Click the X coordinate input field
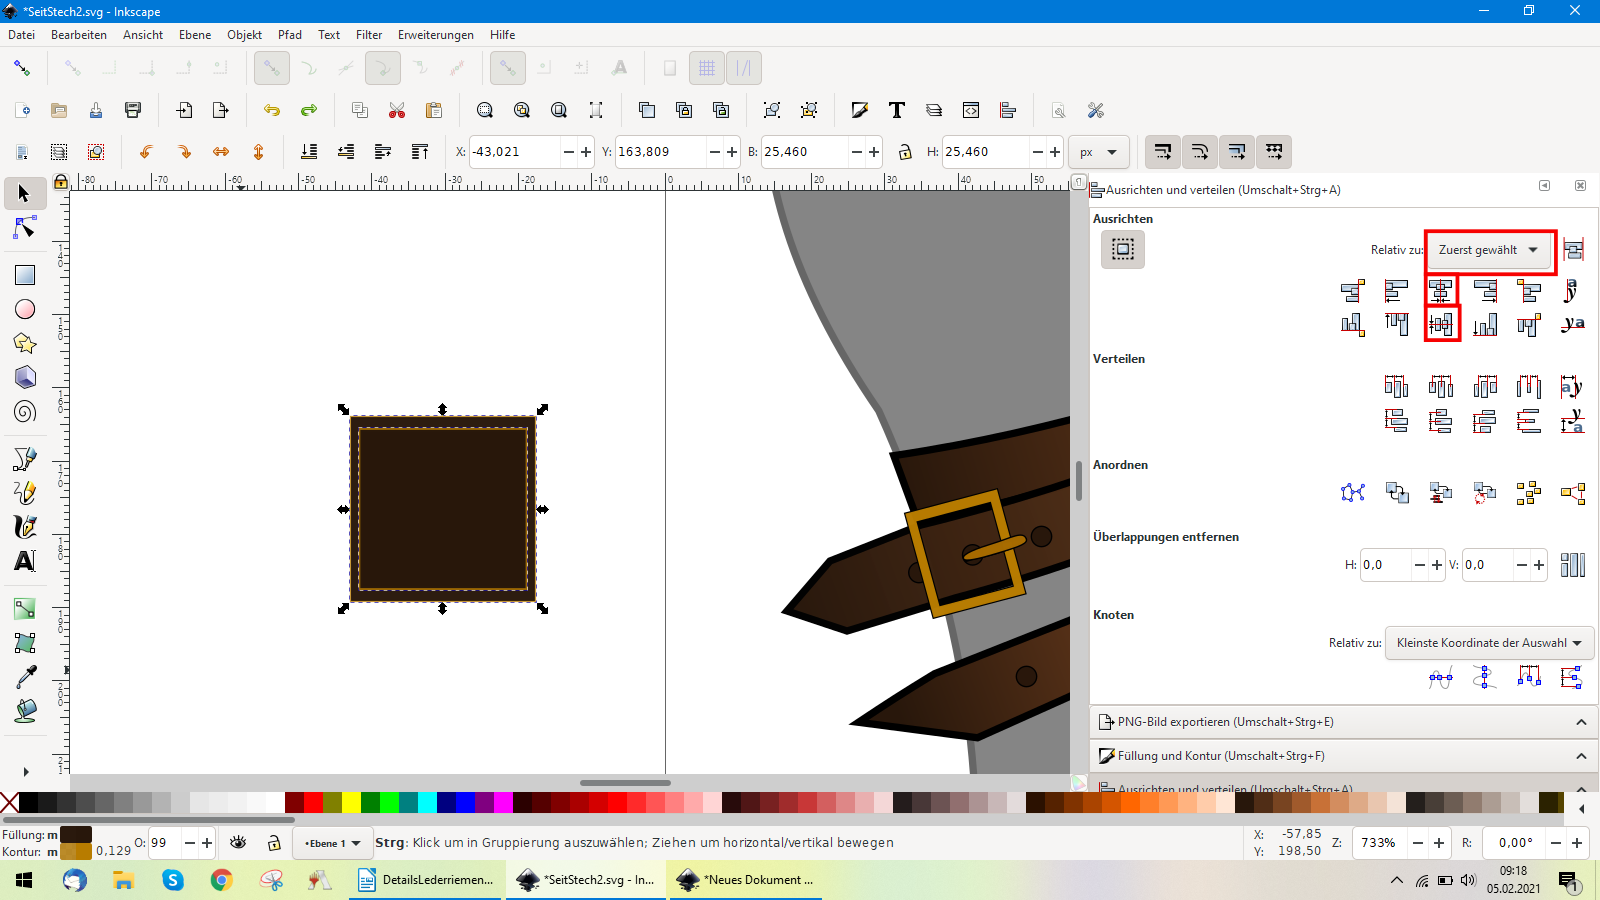The image size is (1600, 900). (514, 152)
